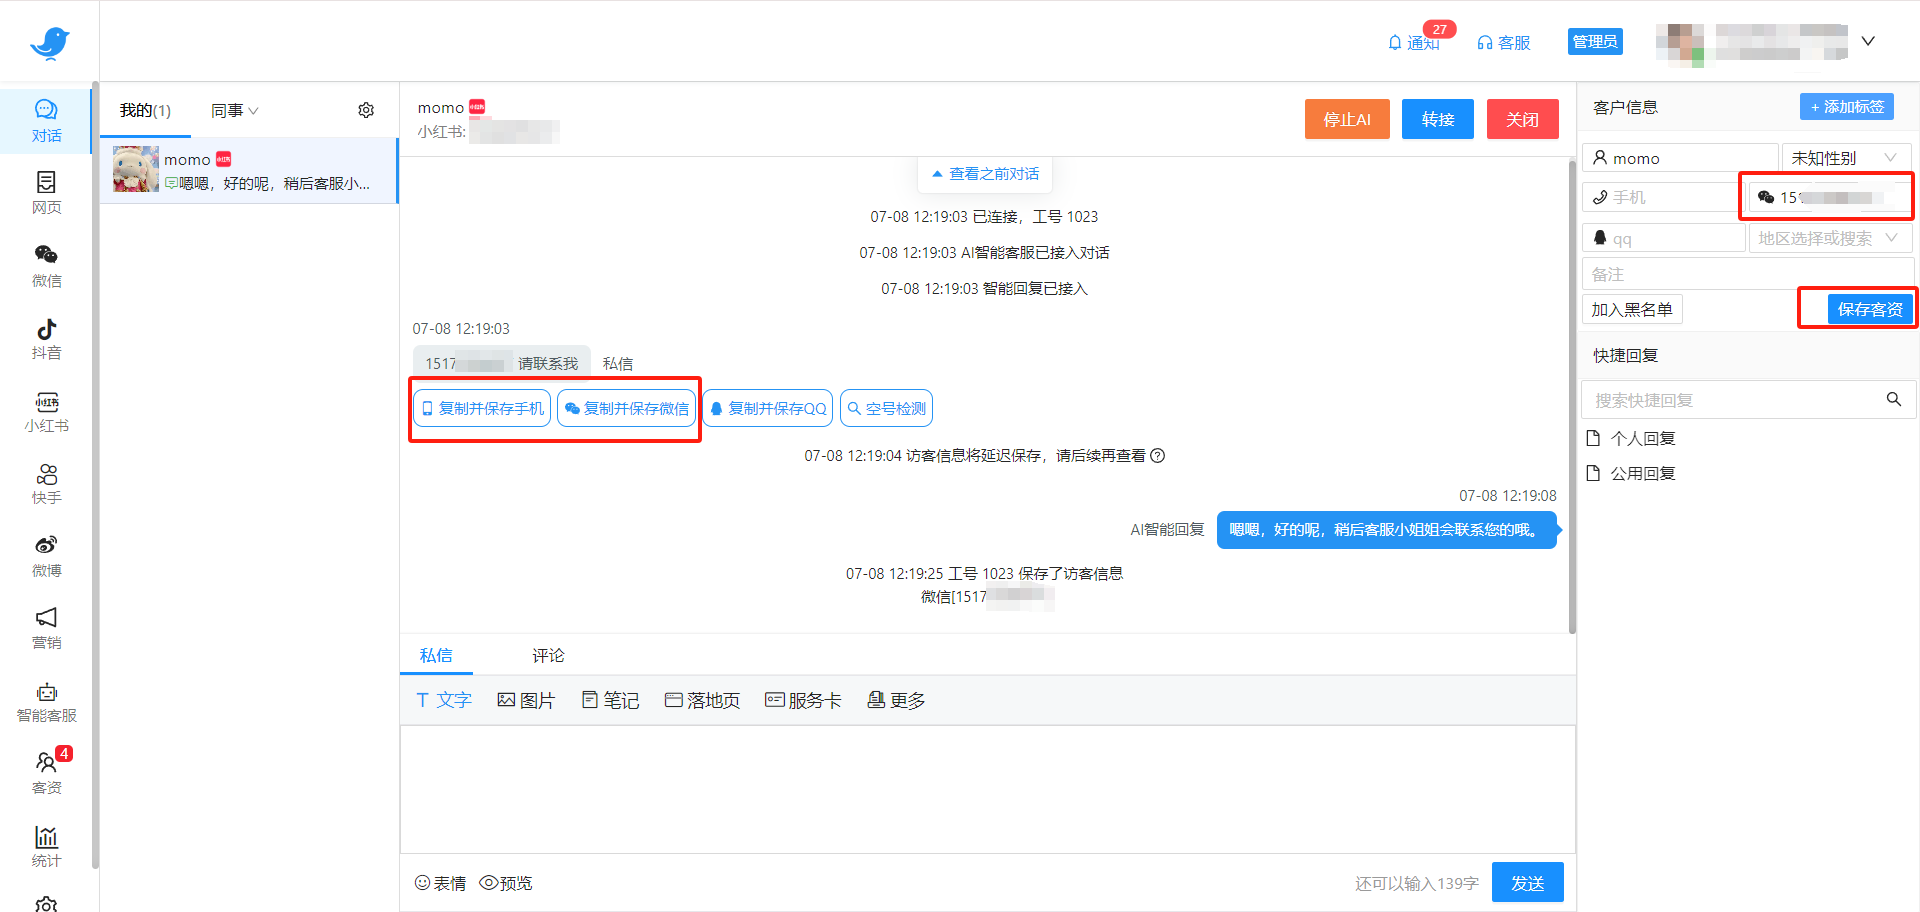Select the 图片 message type tab

click(x=526, y=701)
